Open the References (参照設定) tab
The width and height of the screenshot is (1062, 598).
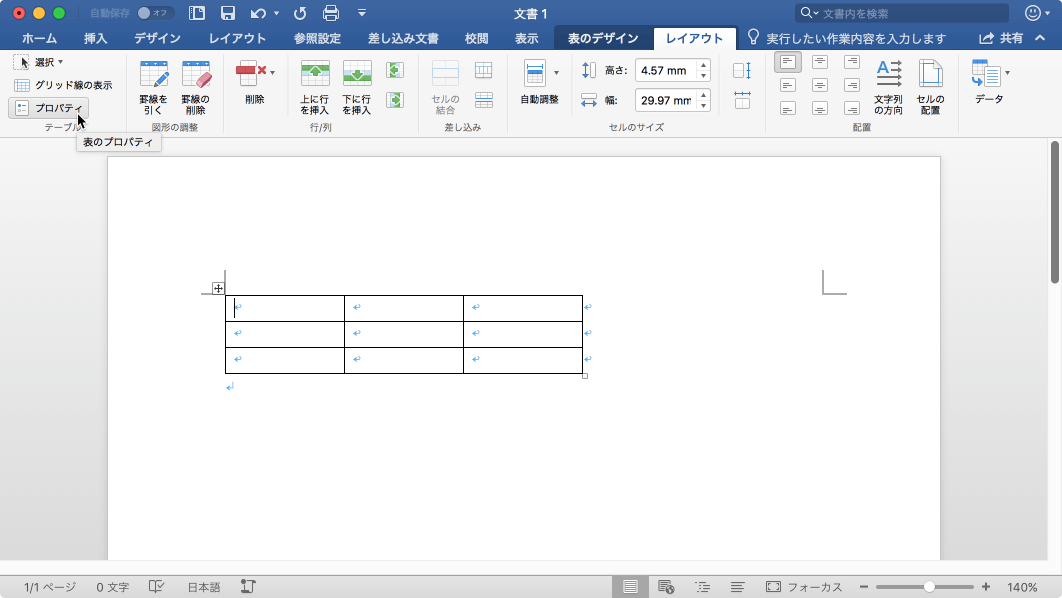317,39
